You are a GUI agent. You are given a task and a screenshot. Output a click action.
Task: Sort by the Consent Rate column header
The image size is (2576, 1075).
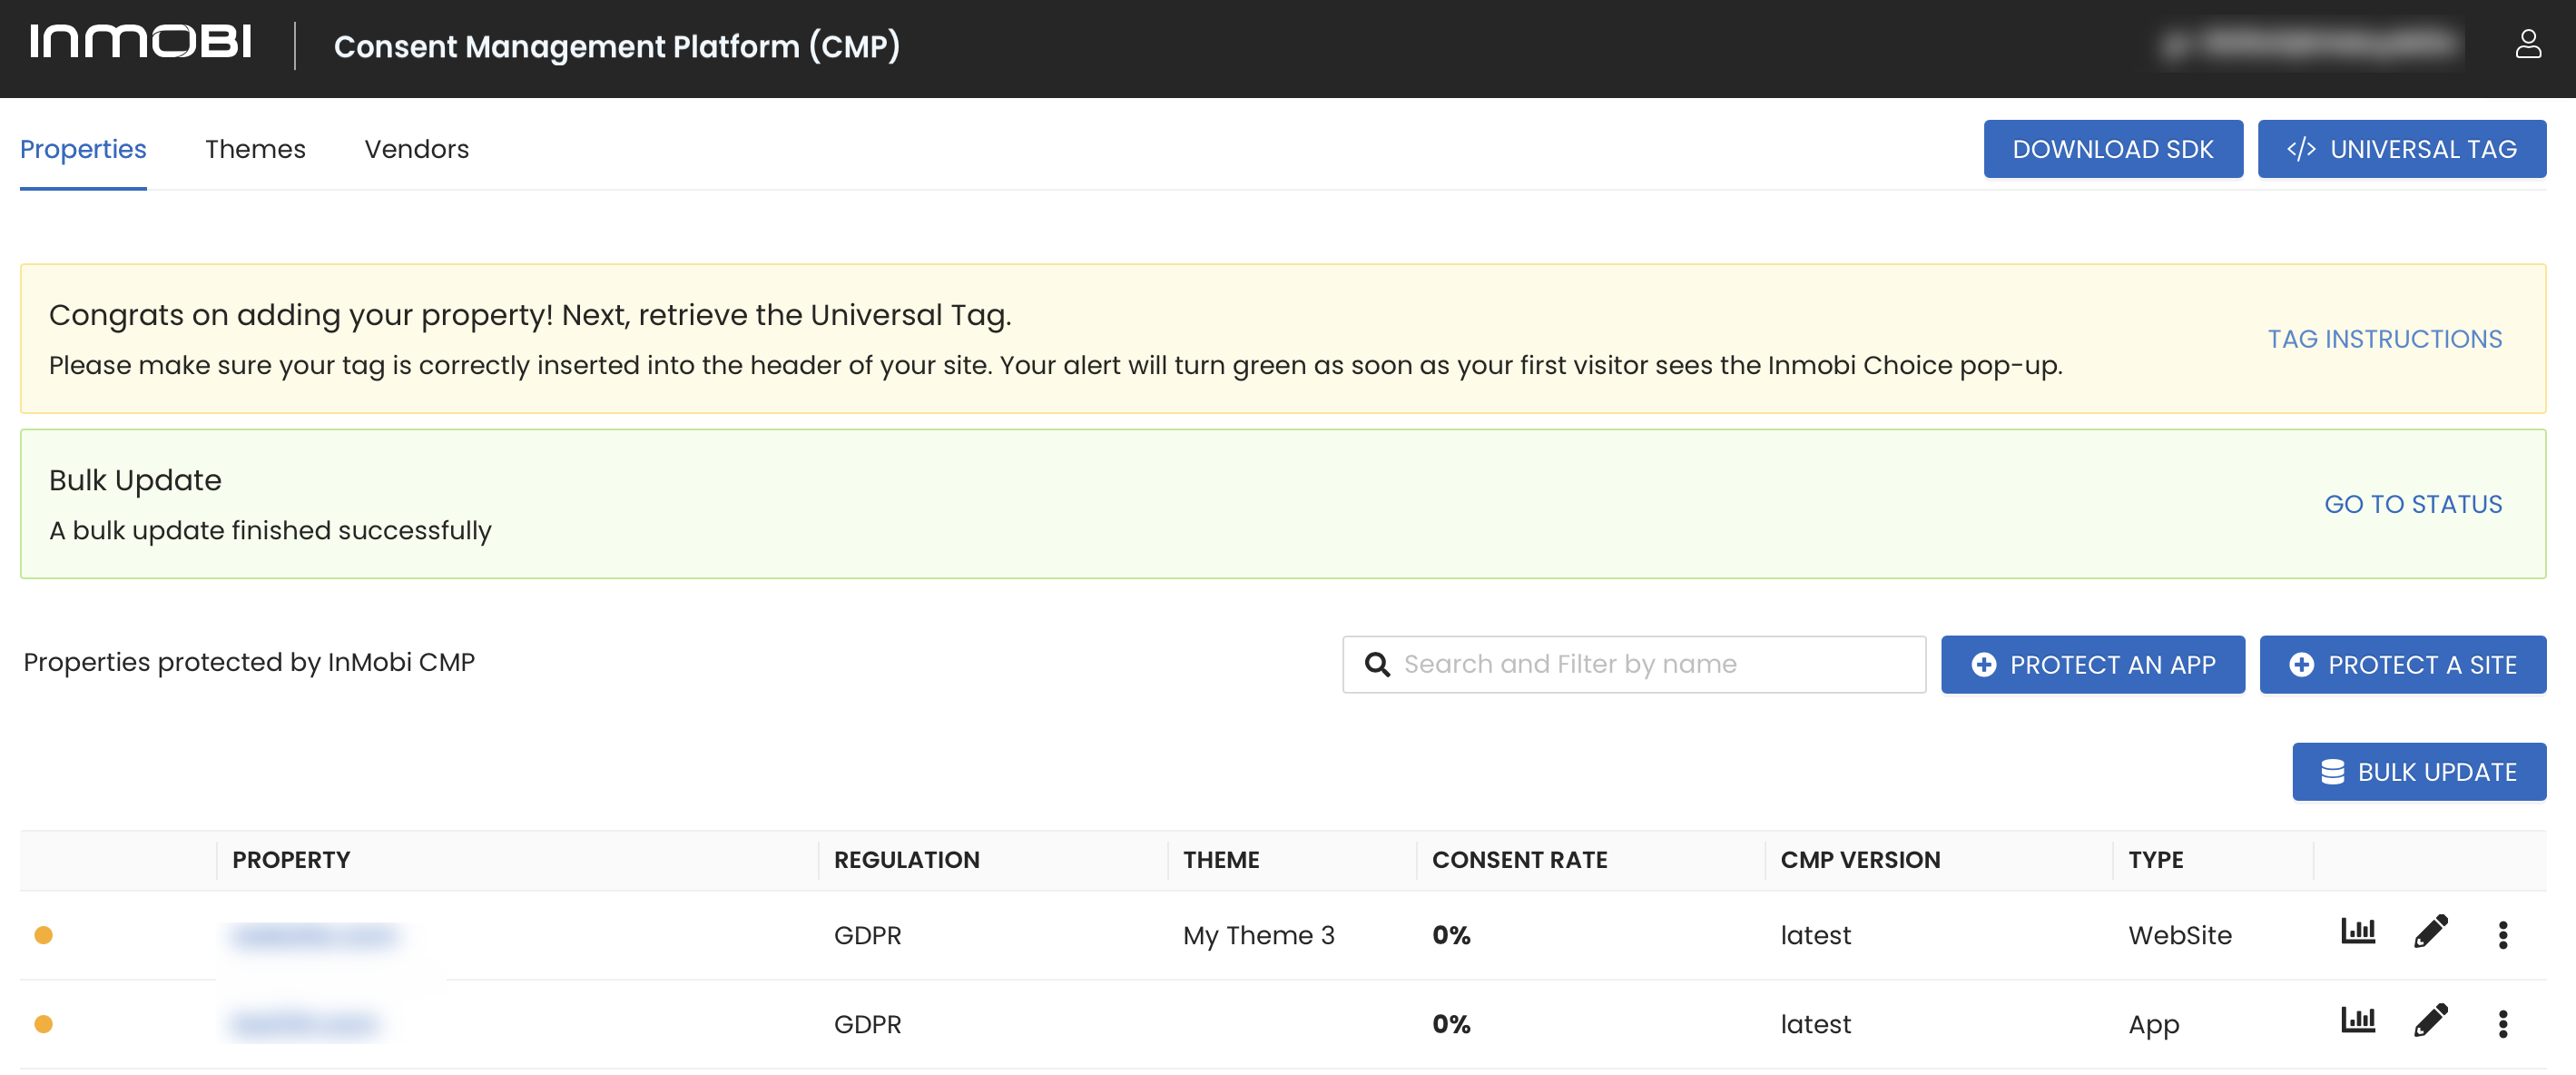[1519, 859]
